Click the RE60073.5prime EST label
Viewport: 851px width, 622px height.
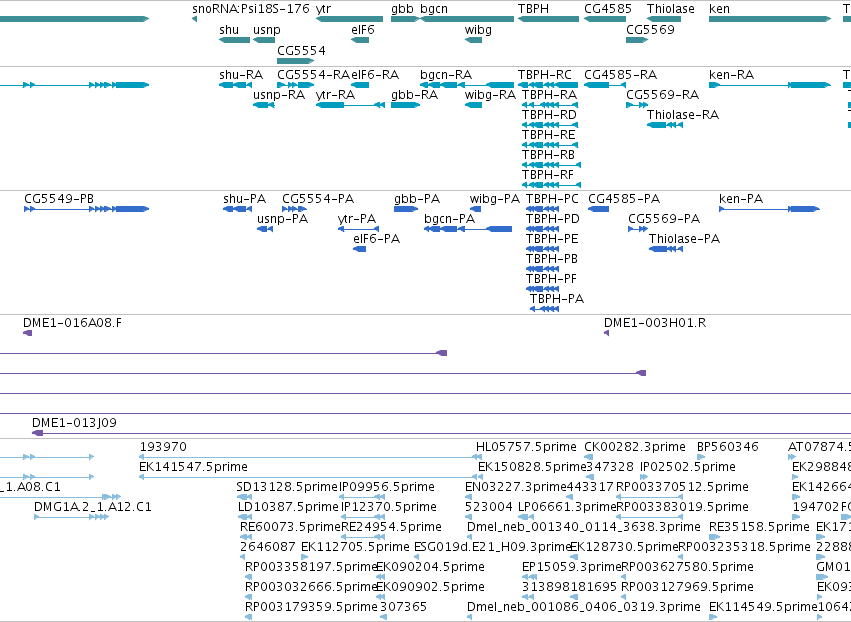[x=290, y=527]
